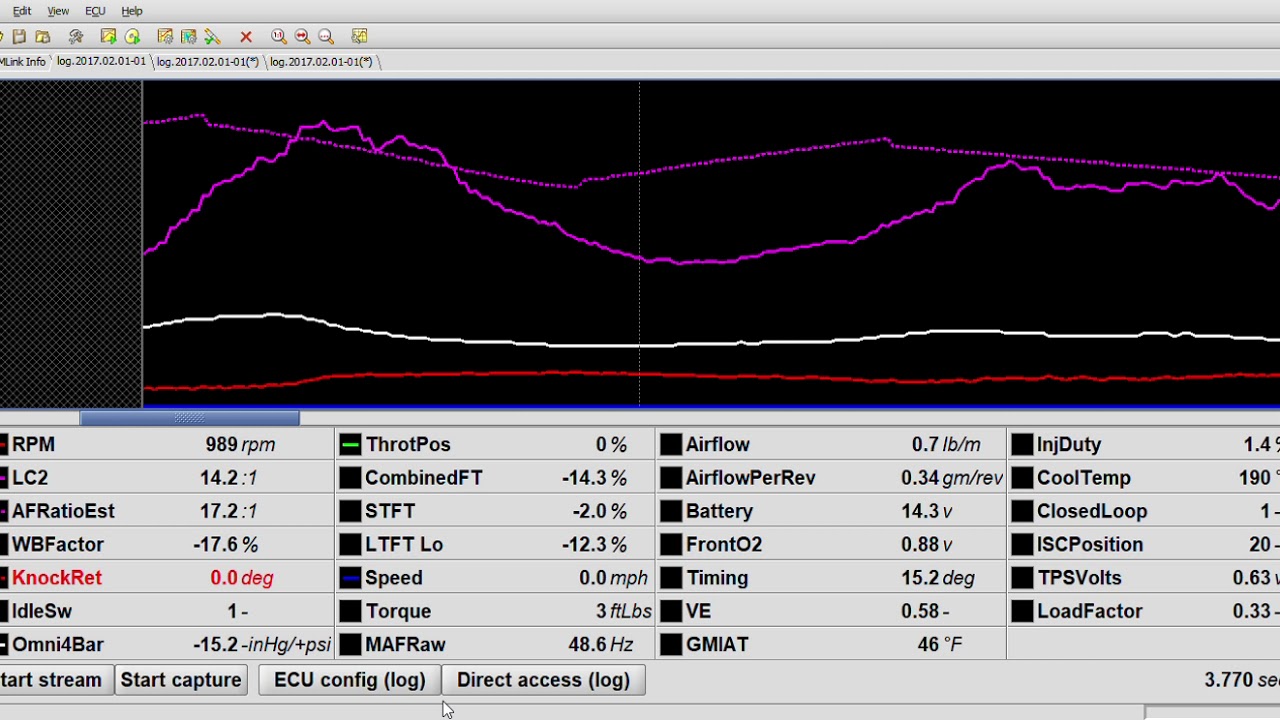
Task: Select the RPM parameter label
Action: click(x=33, y=445)
